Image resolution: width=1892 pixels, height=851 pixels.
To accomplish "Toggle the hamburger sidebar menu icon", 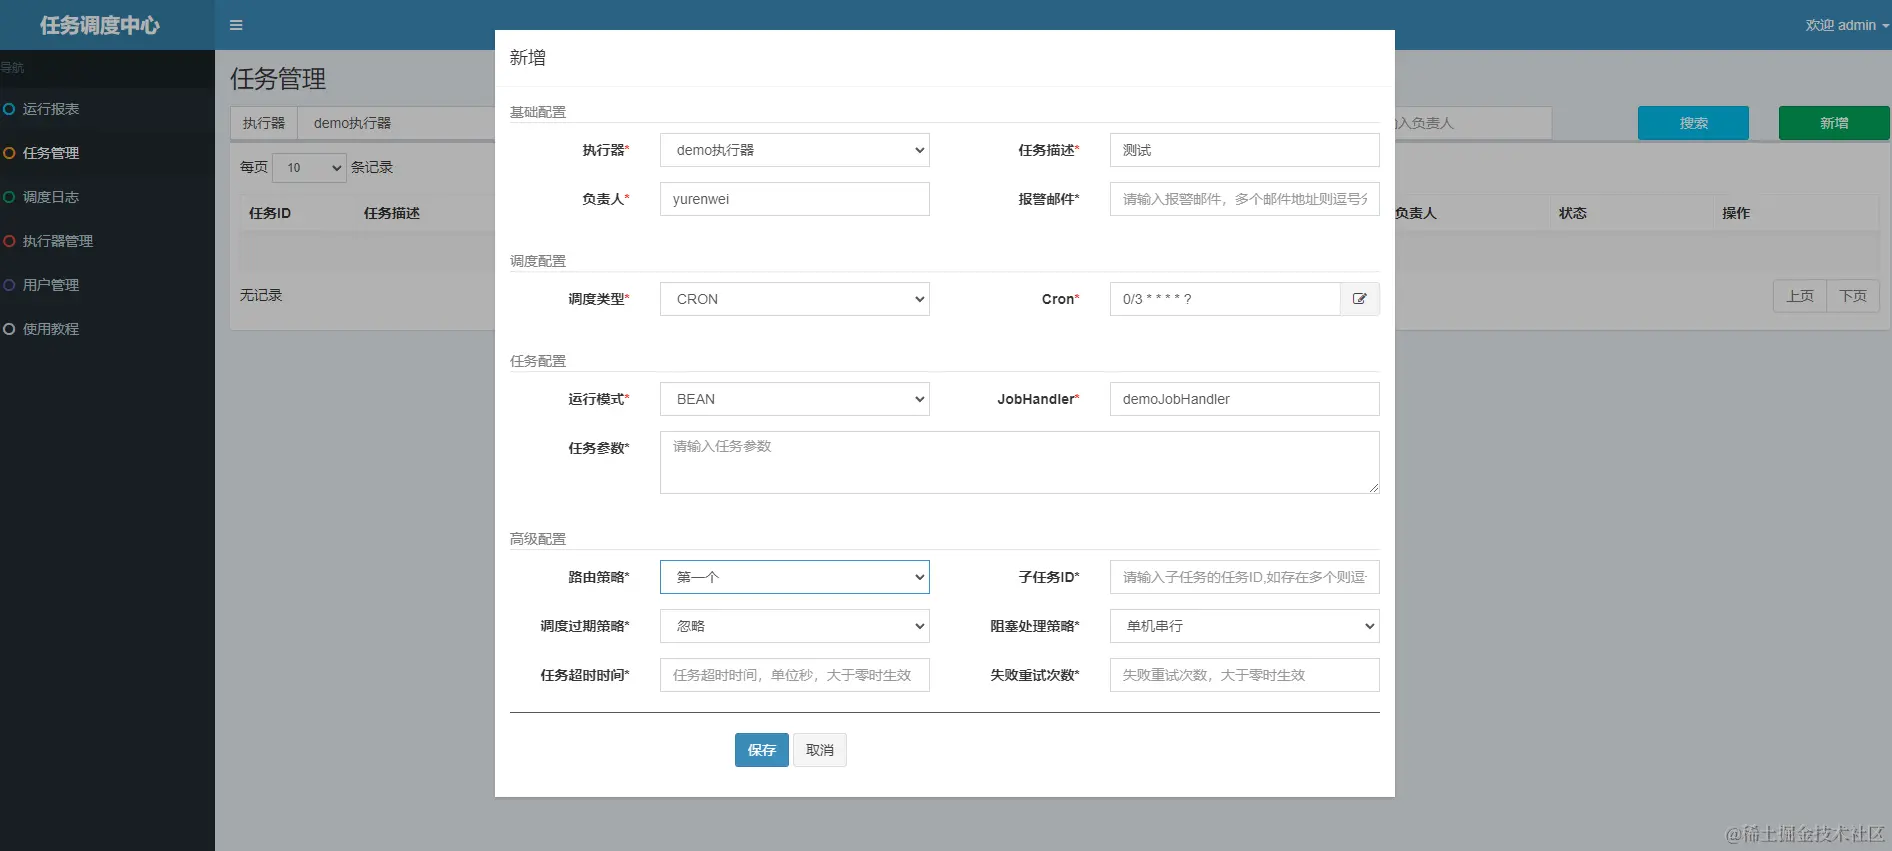I will 236,25.
